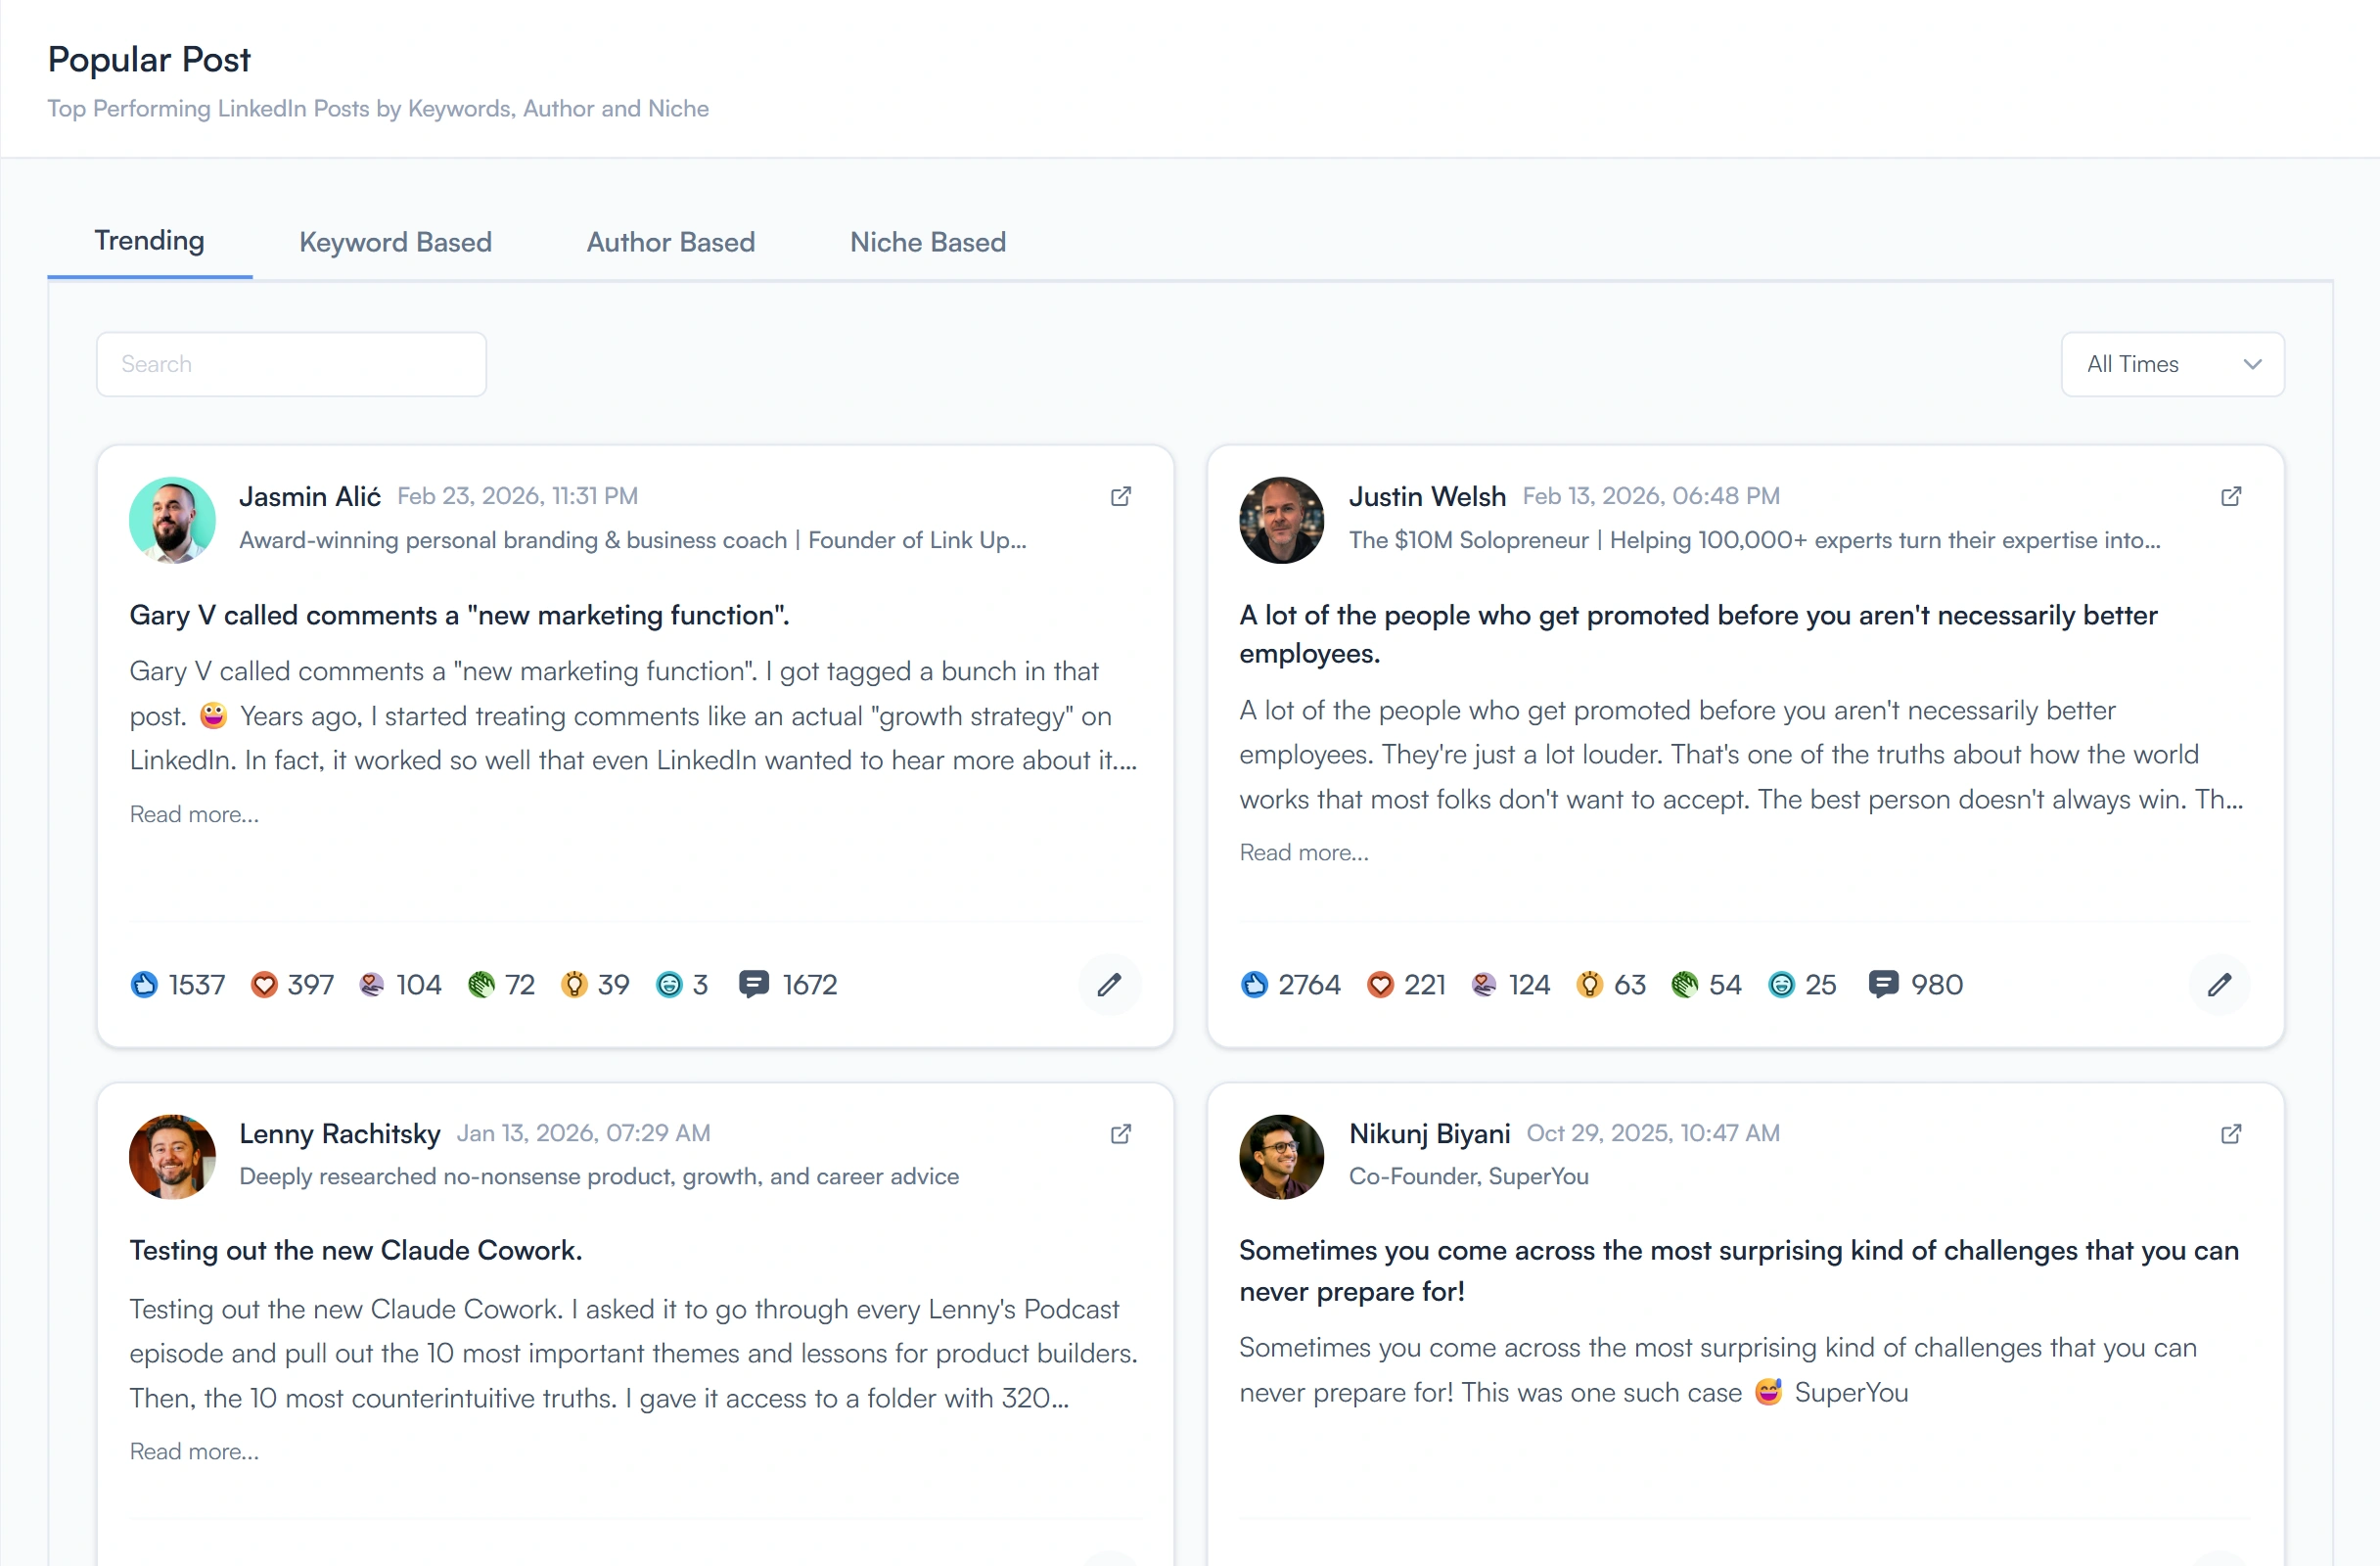Viewport: 2380px width, 1566px height.
Task: Open the Author Based section
Action: point(670,242)
